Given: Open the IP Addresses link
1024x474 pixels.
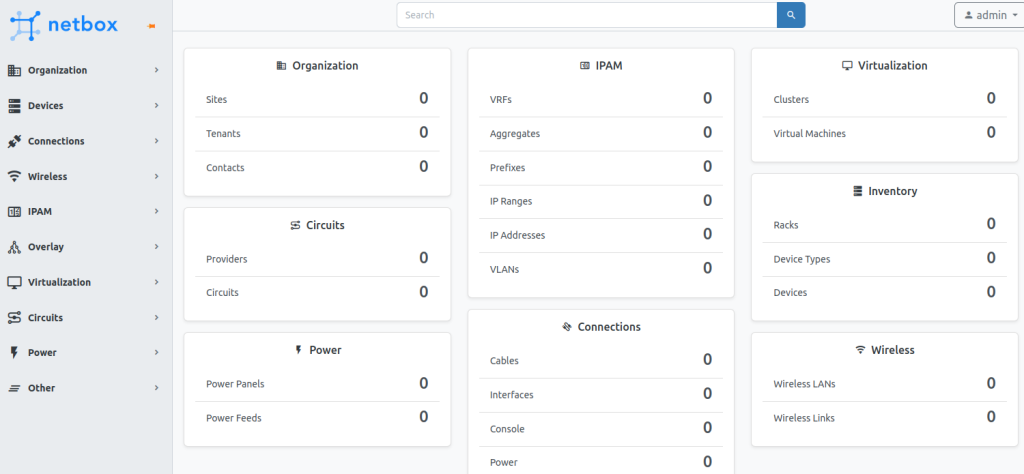Looking at the screenshot, I should point(517,235).
